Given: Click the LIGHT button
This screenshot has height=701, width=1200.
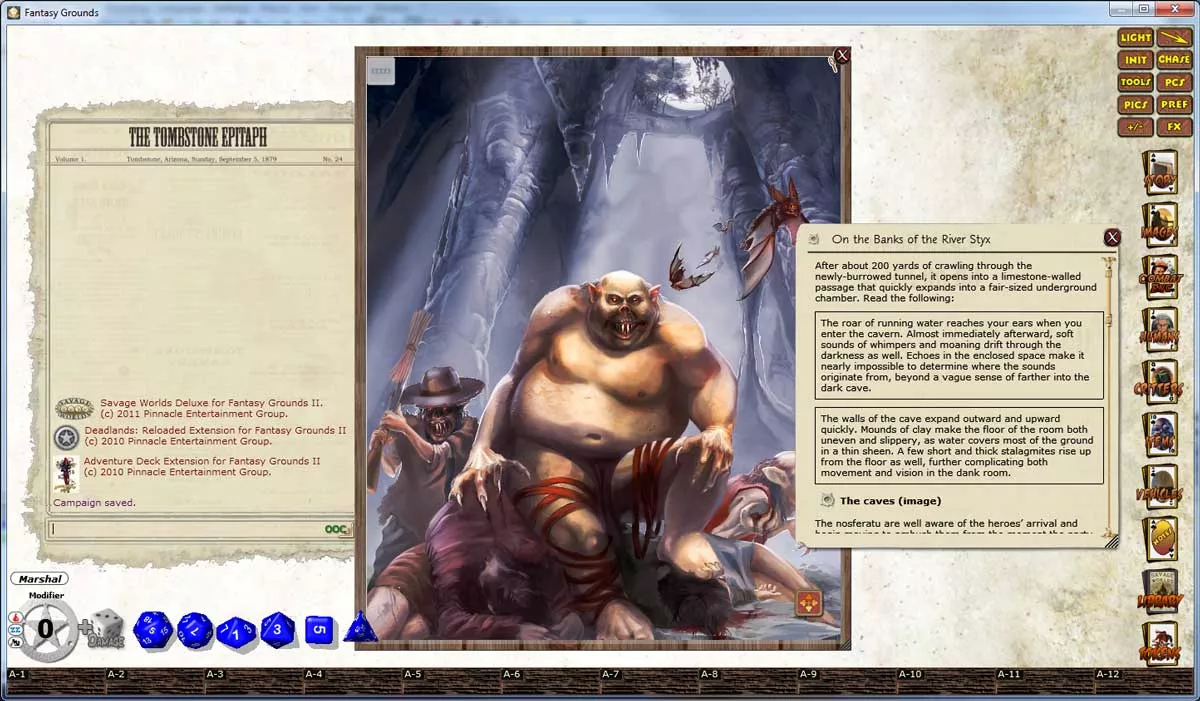Looking at the screenshot, I should [x=1136, y=38].
